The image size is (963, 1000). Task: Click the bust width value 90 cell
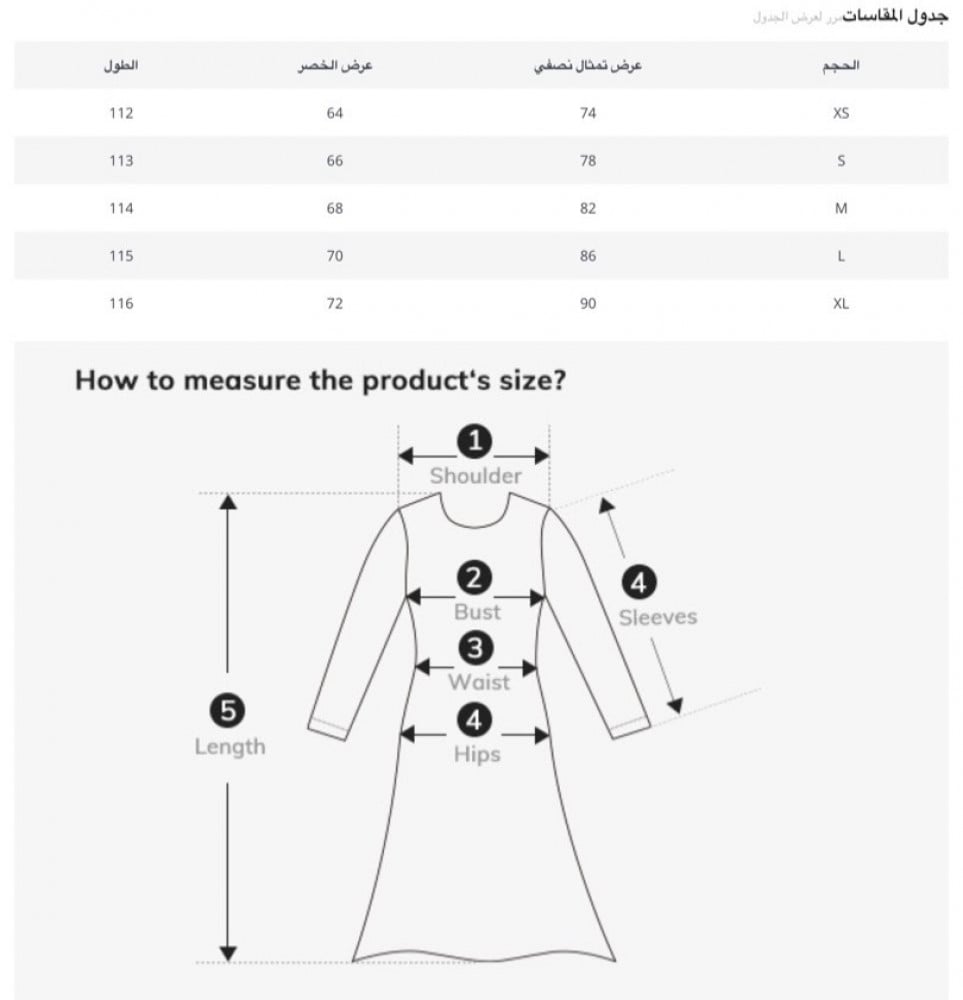coord(588,304)
